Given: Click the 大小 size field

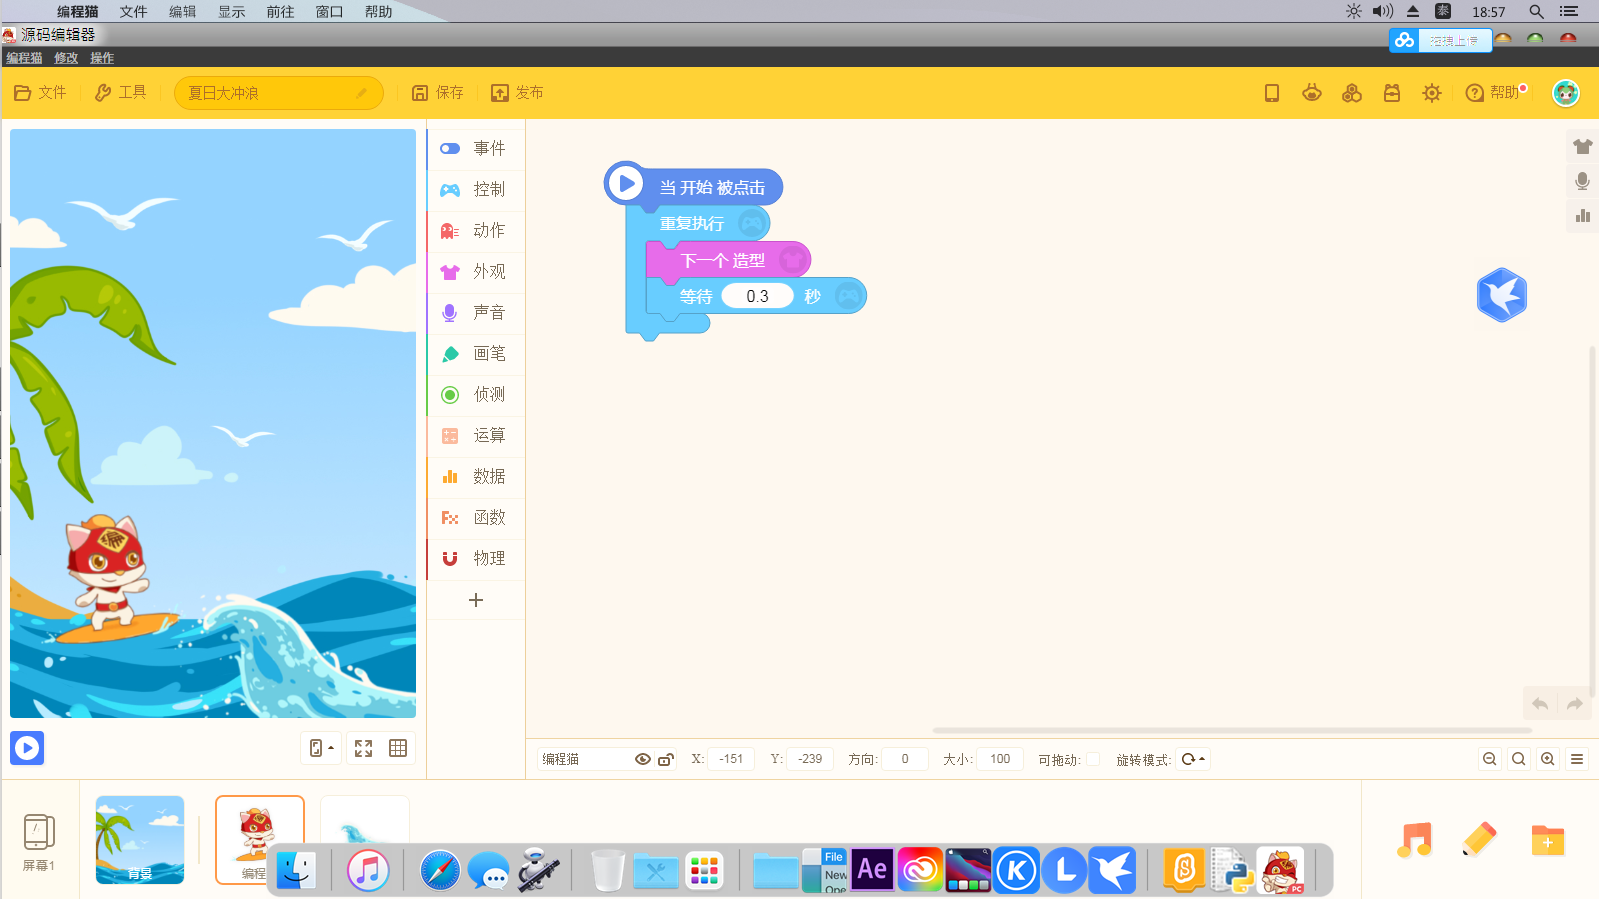Looking at the screenshot, I should coord(1000,759).
